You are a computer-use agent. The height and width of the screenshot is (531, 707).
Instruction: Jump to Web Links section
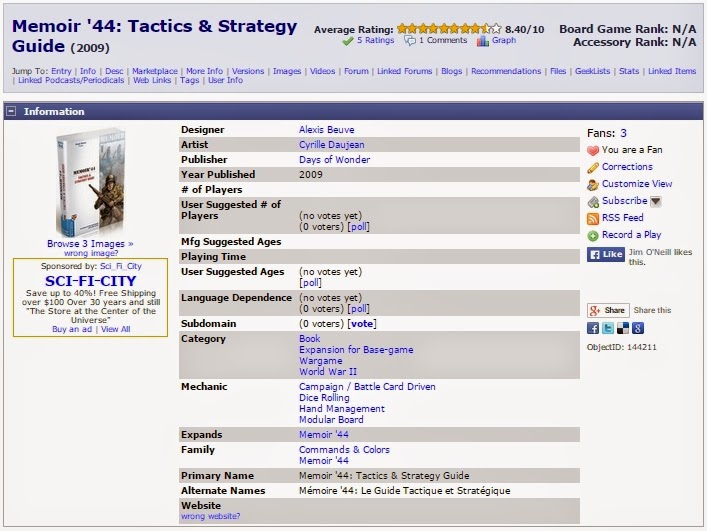[x=152, y=80]
